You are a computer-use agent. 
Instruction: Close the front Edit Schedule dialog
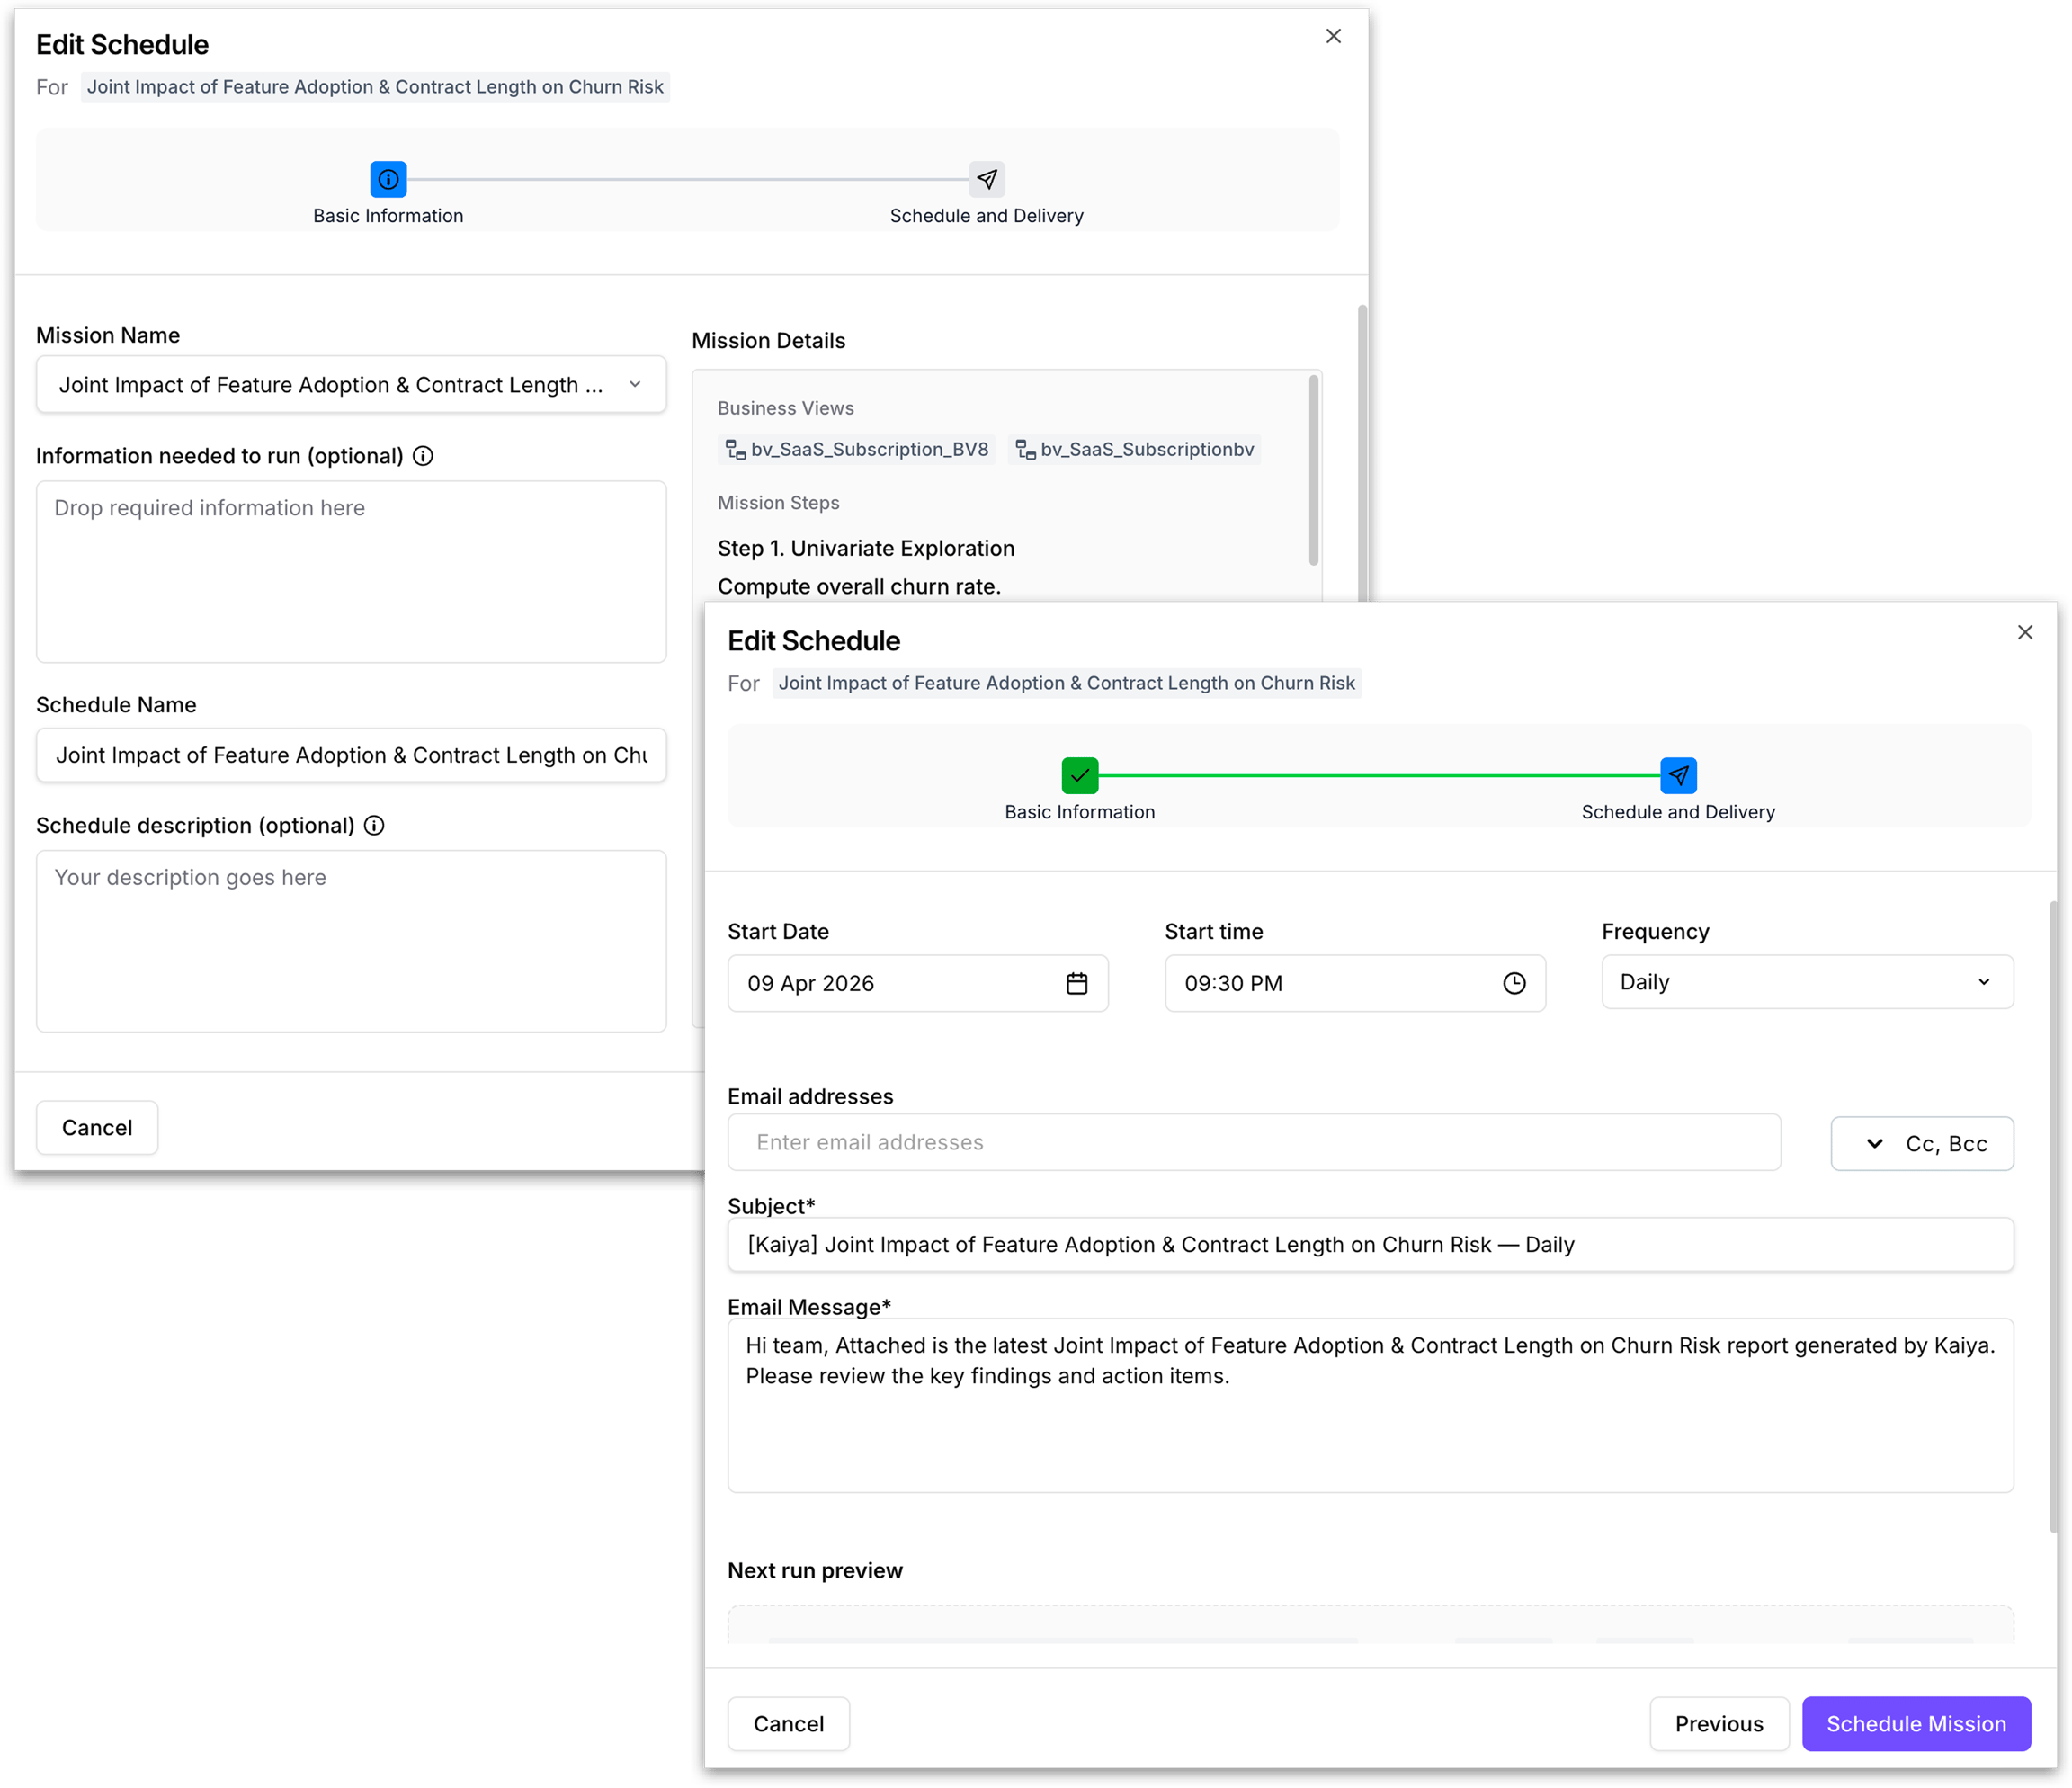coord(2025,632)
